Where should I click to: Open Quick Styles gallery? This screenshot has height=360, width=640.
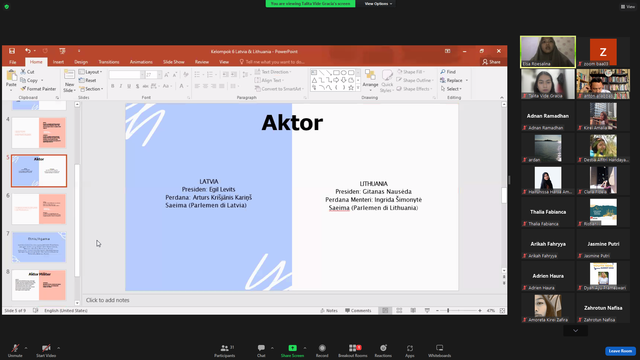[387, 80]
